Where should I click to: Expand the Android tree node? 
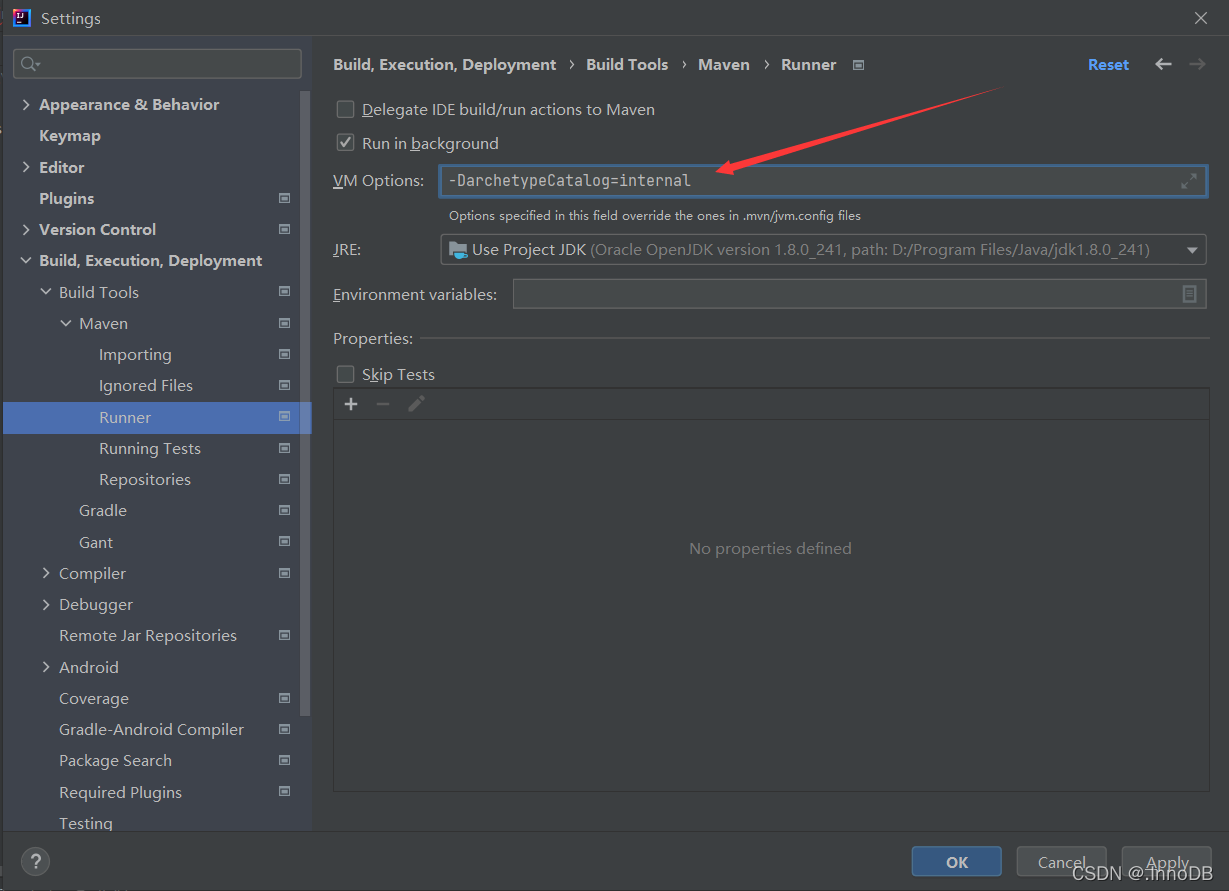[x=46, y=667]
